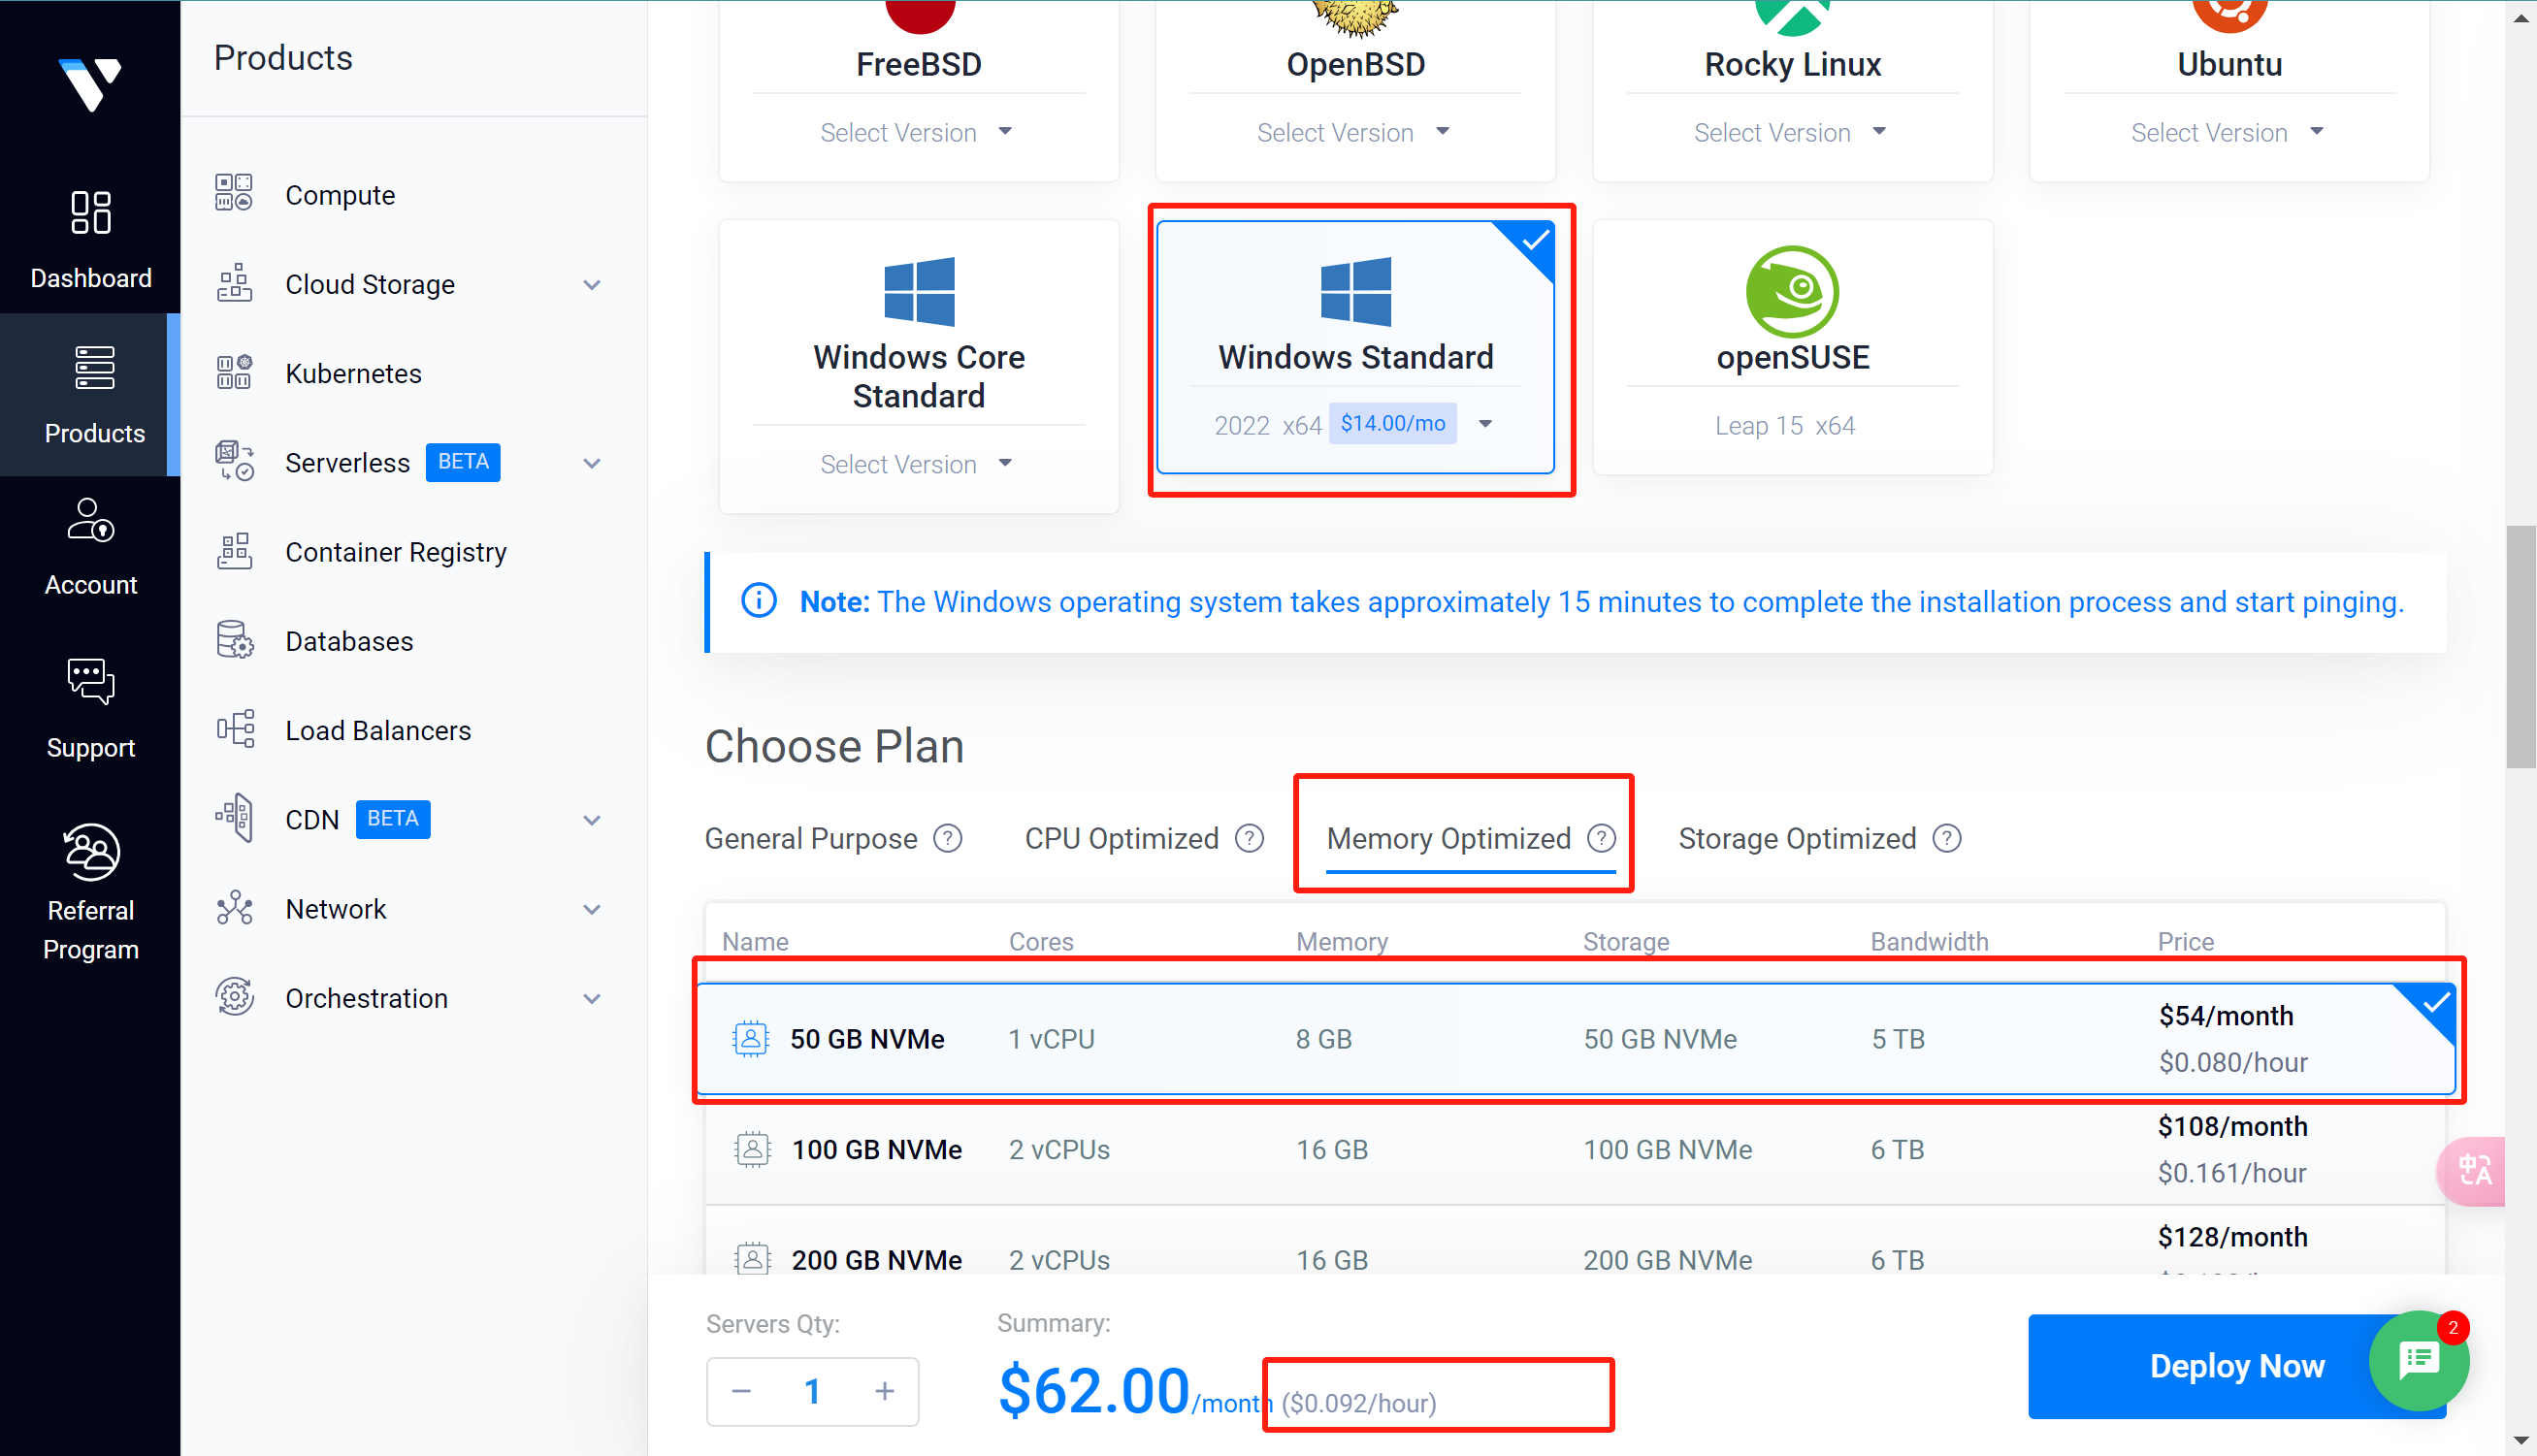This screenshot has width=2537, height=1456.
Task: Open the Account user icon
Action: 91,520
